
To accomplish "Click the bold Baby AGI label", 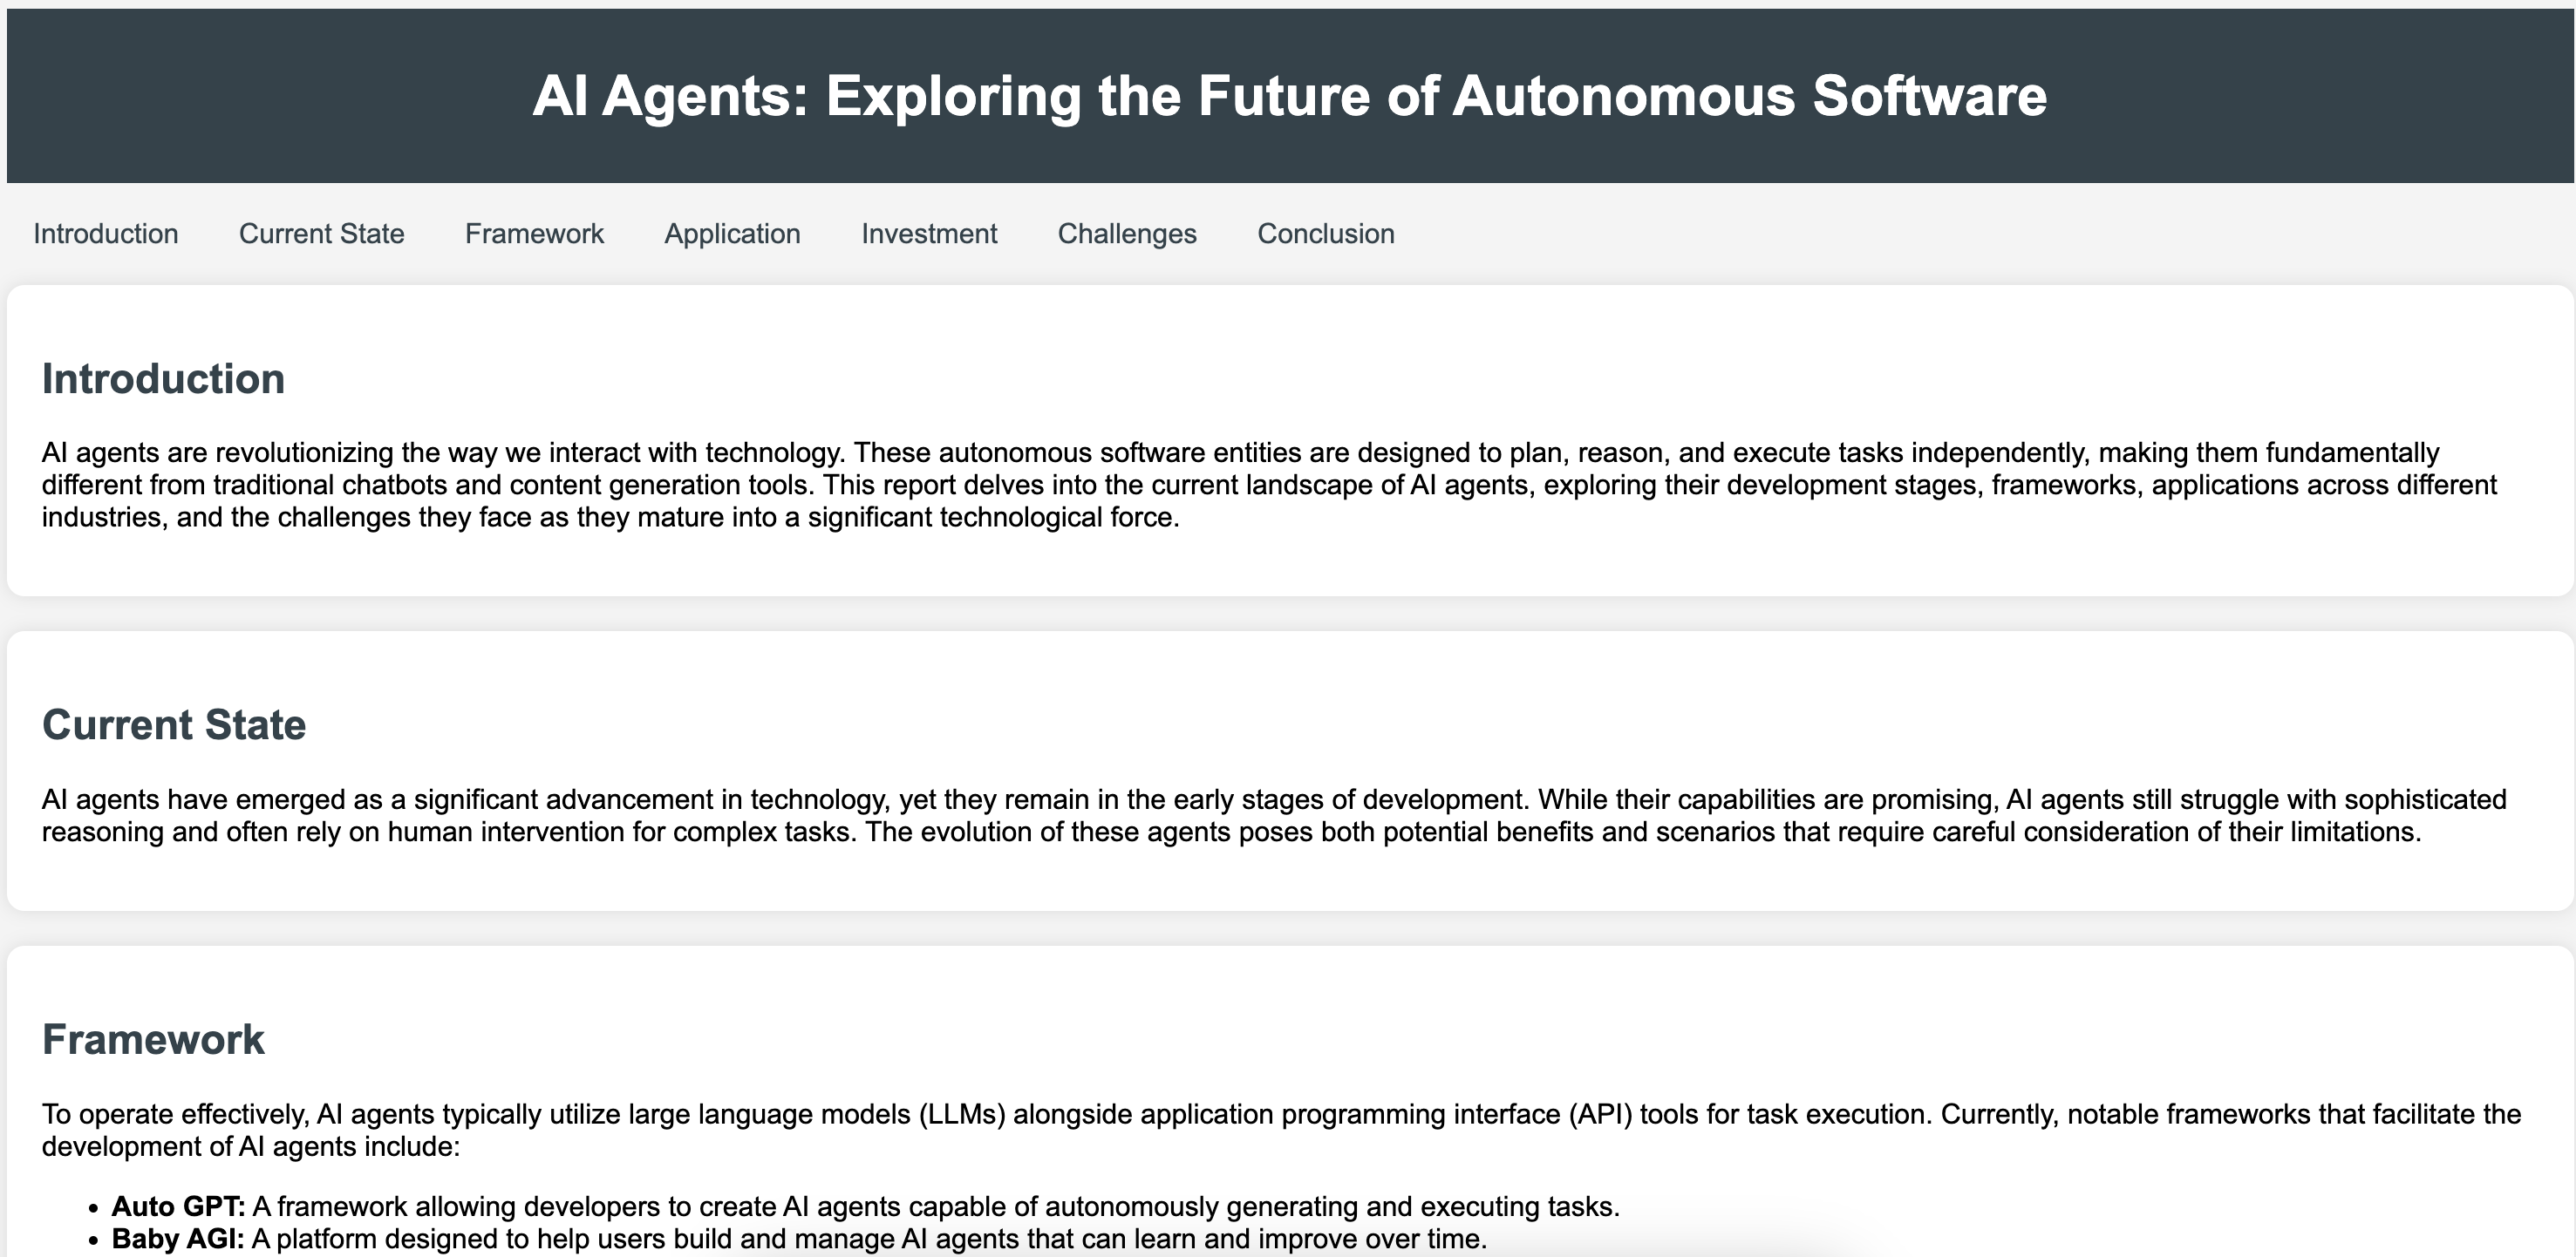I will pos(178,1239).
